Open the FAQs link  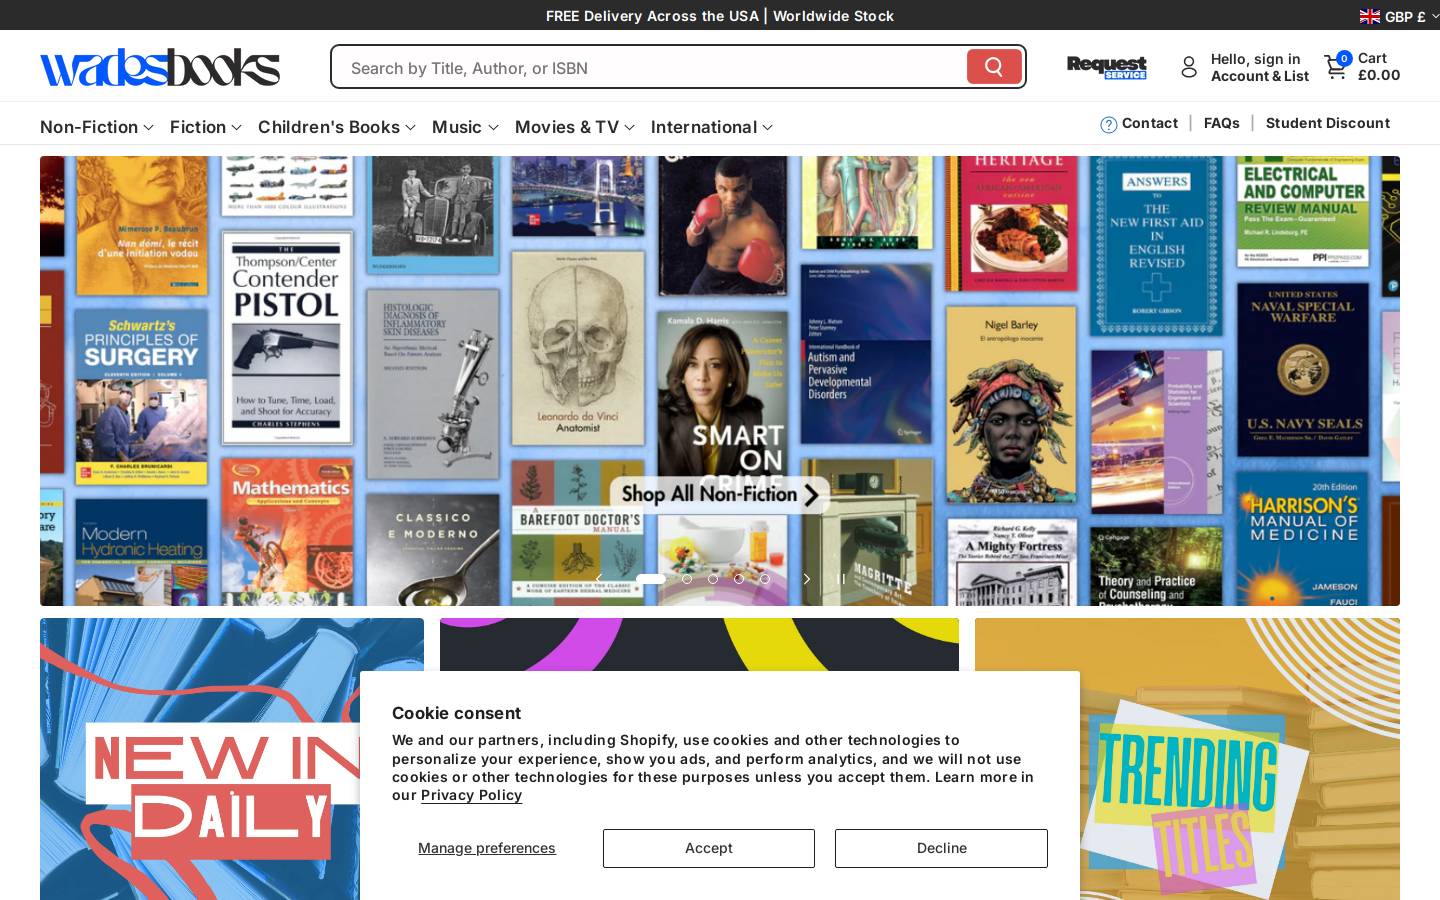point(1222,123)
